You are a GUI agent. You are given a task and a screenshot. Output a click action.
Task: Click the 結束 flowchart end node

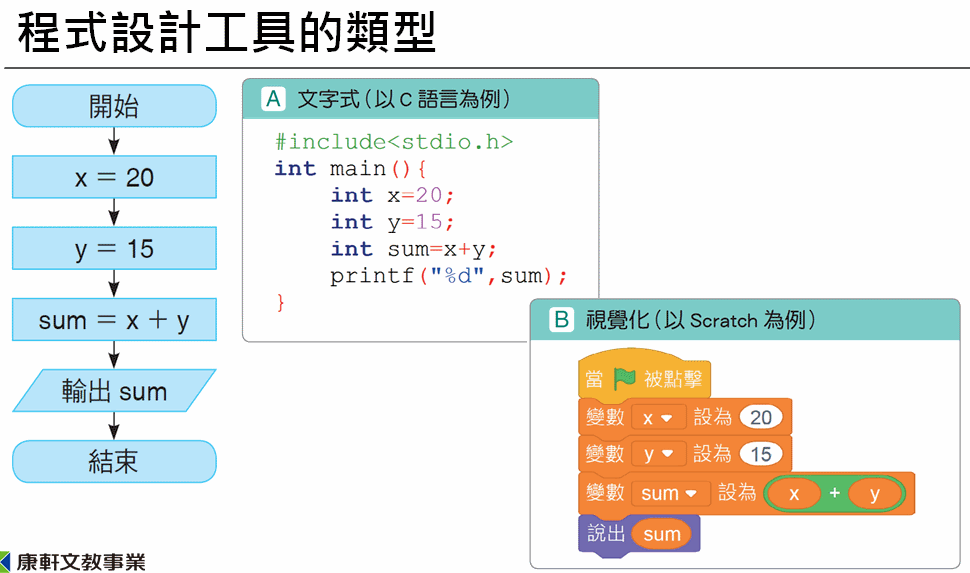click(x=114, y=462)
